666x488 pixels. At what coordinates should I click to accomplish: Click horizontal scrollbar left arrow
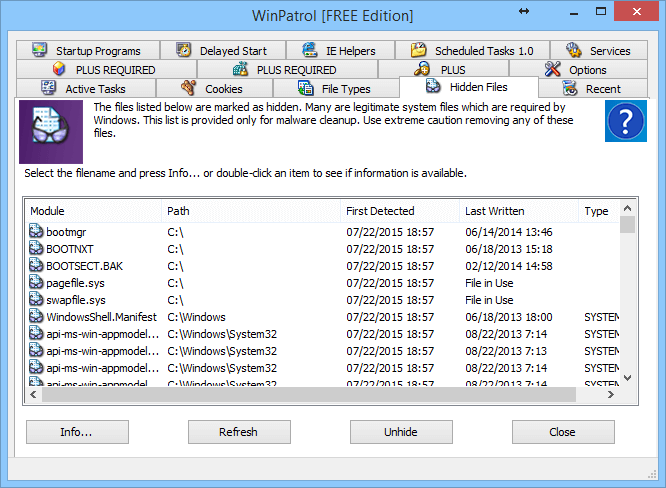coord(33,395)
